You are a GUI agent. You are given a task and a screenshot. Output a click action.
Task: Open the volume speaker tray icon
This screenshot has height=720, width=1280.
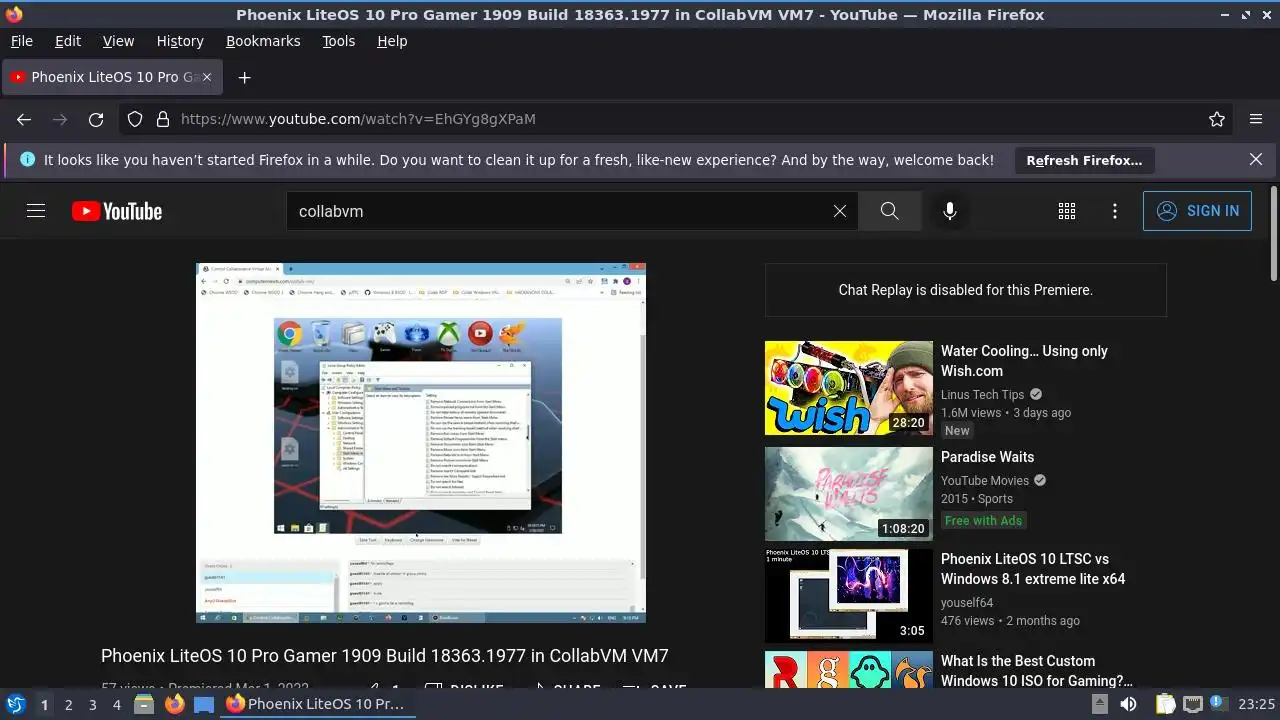pyautogui.click(x=1128, y=704)
